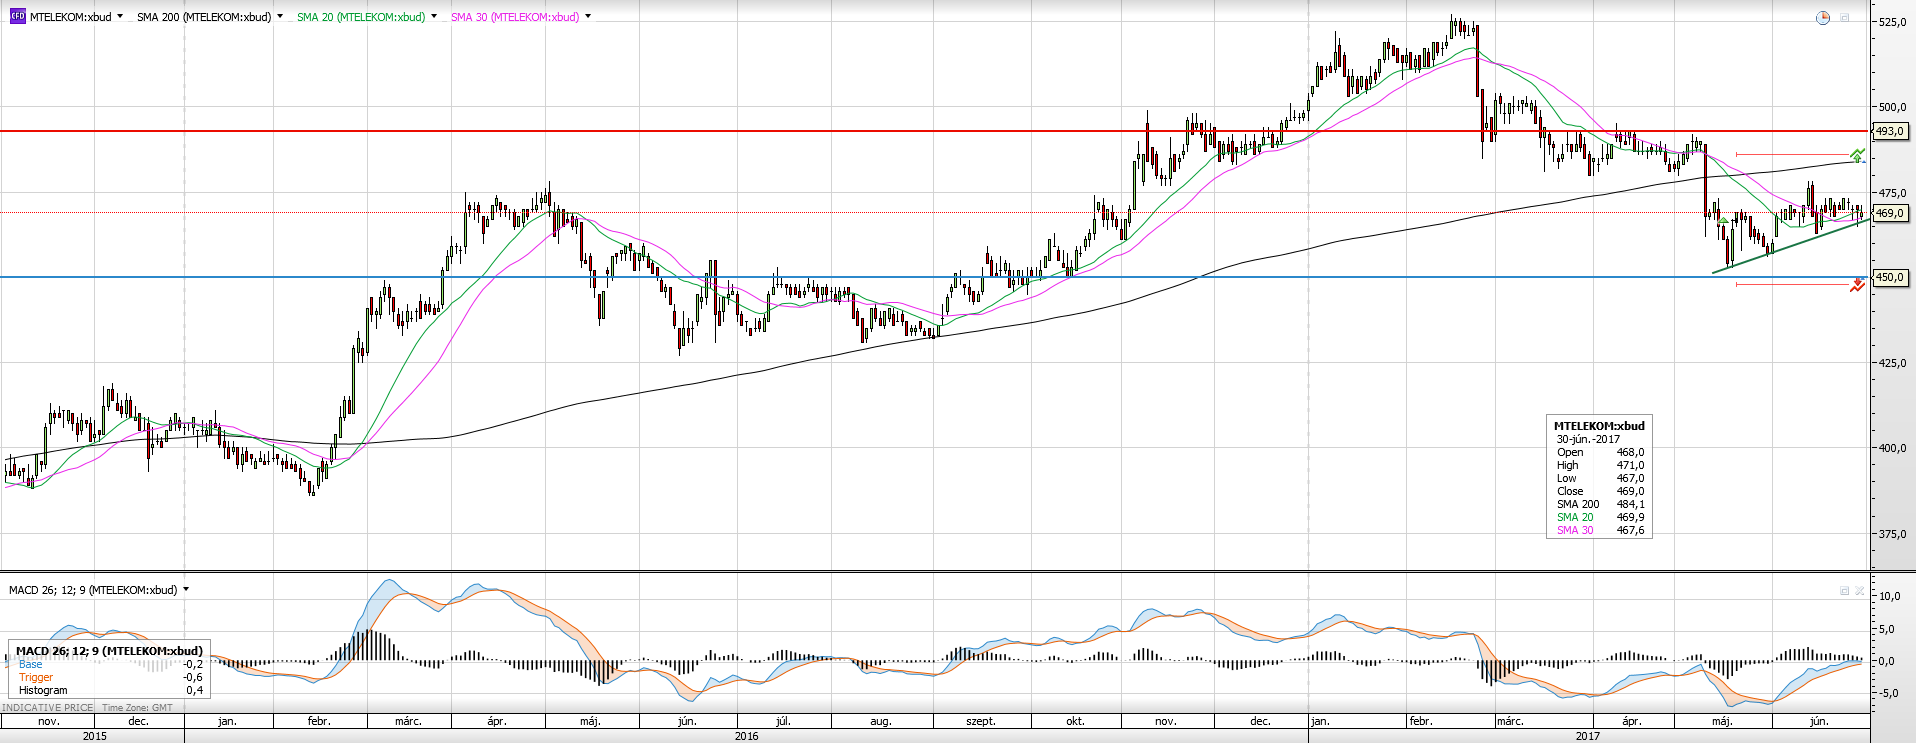Click the 30-jún.-2017 date in data box
This screenshot has width=1916, height=743.
coord(1588,439)
